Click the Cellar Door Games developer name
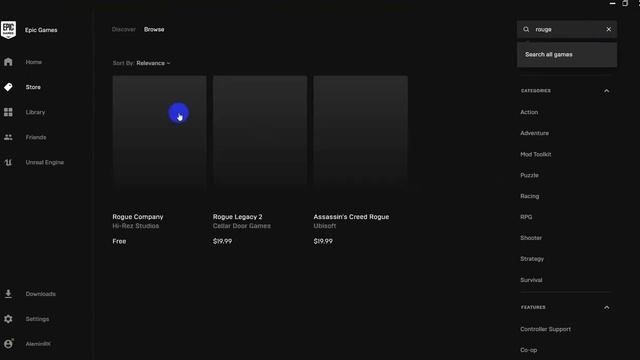 242,226
